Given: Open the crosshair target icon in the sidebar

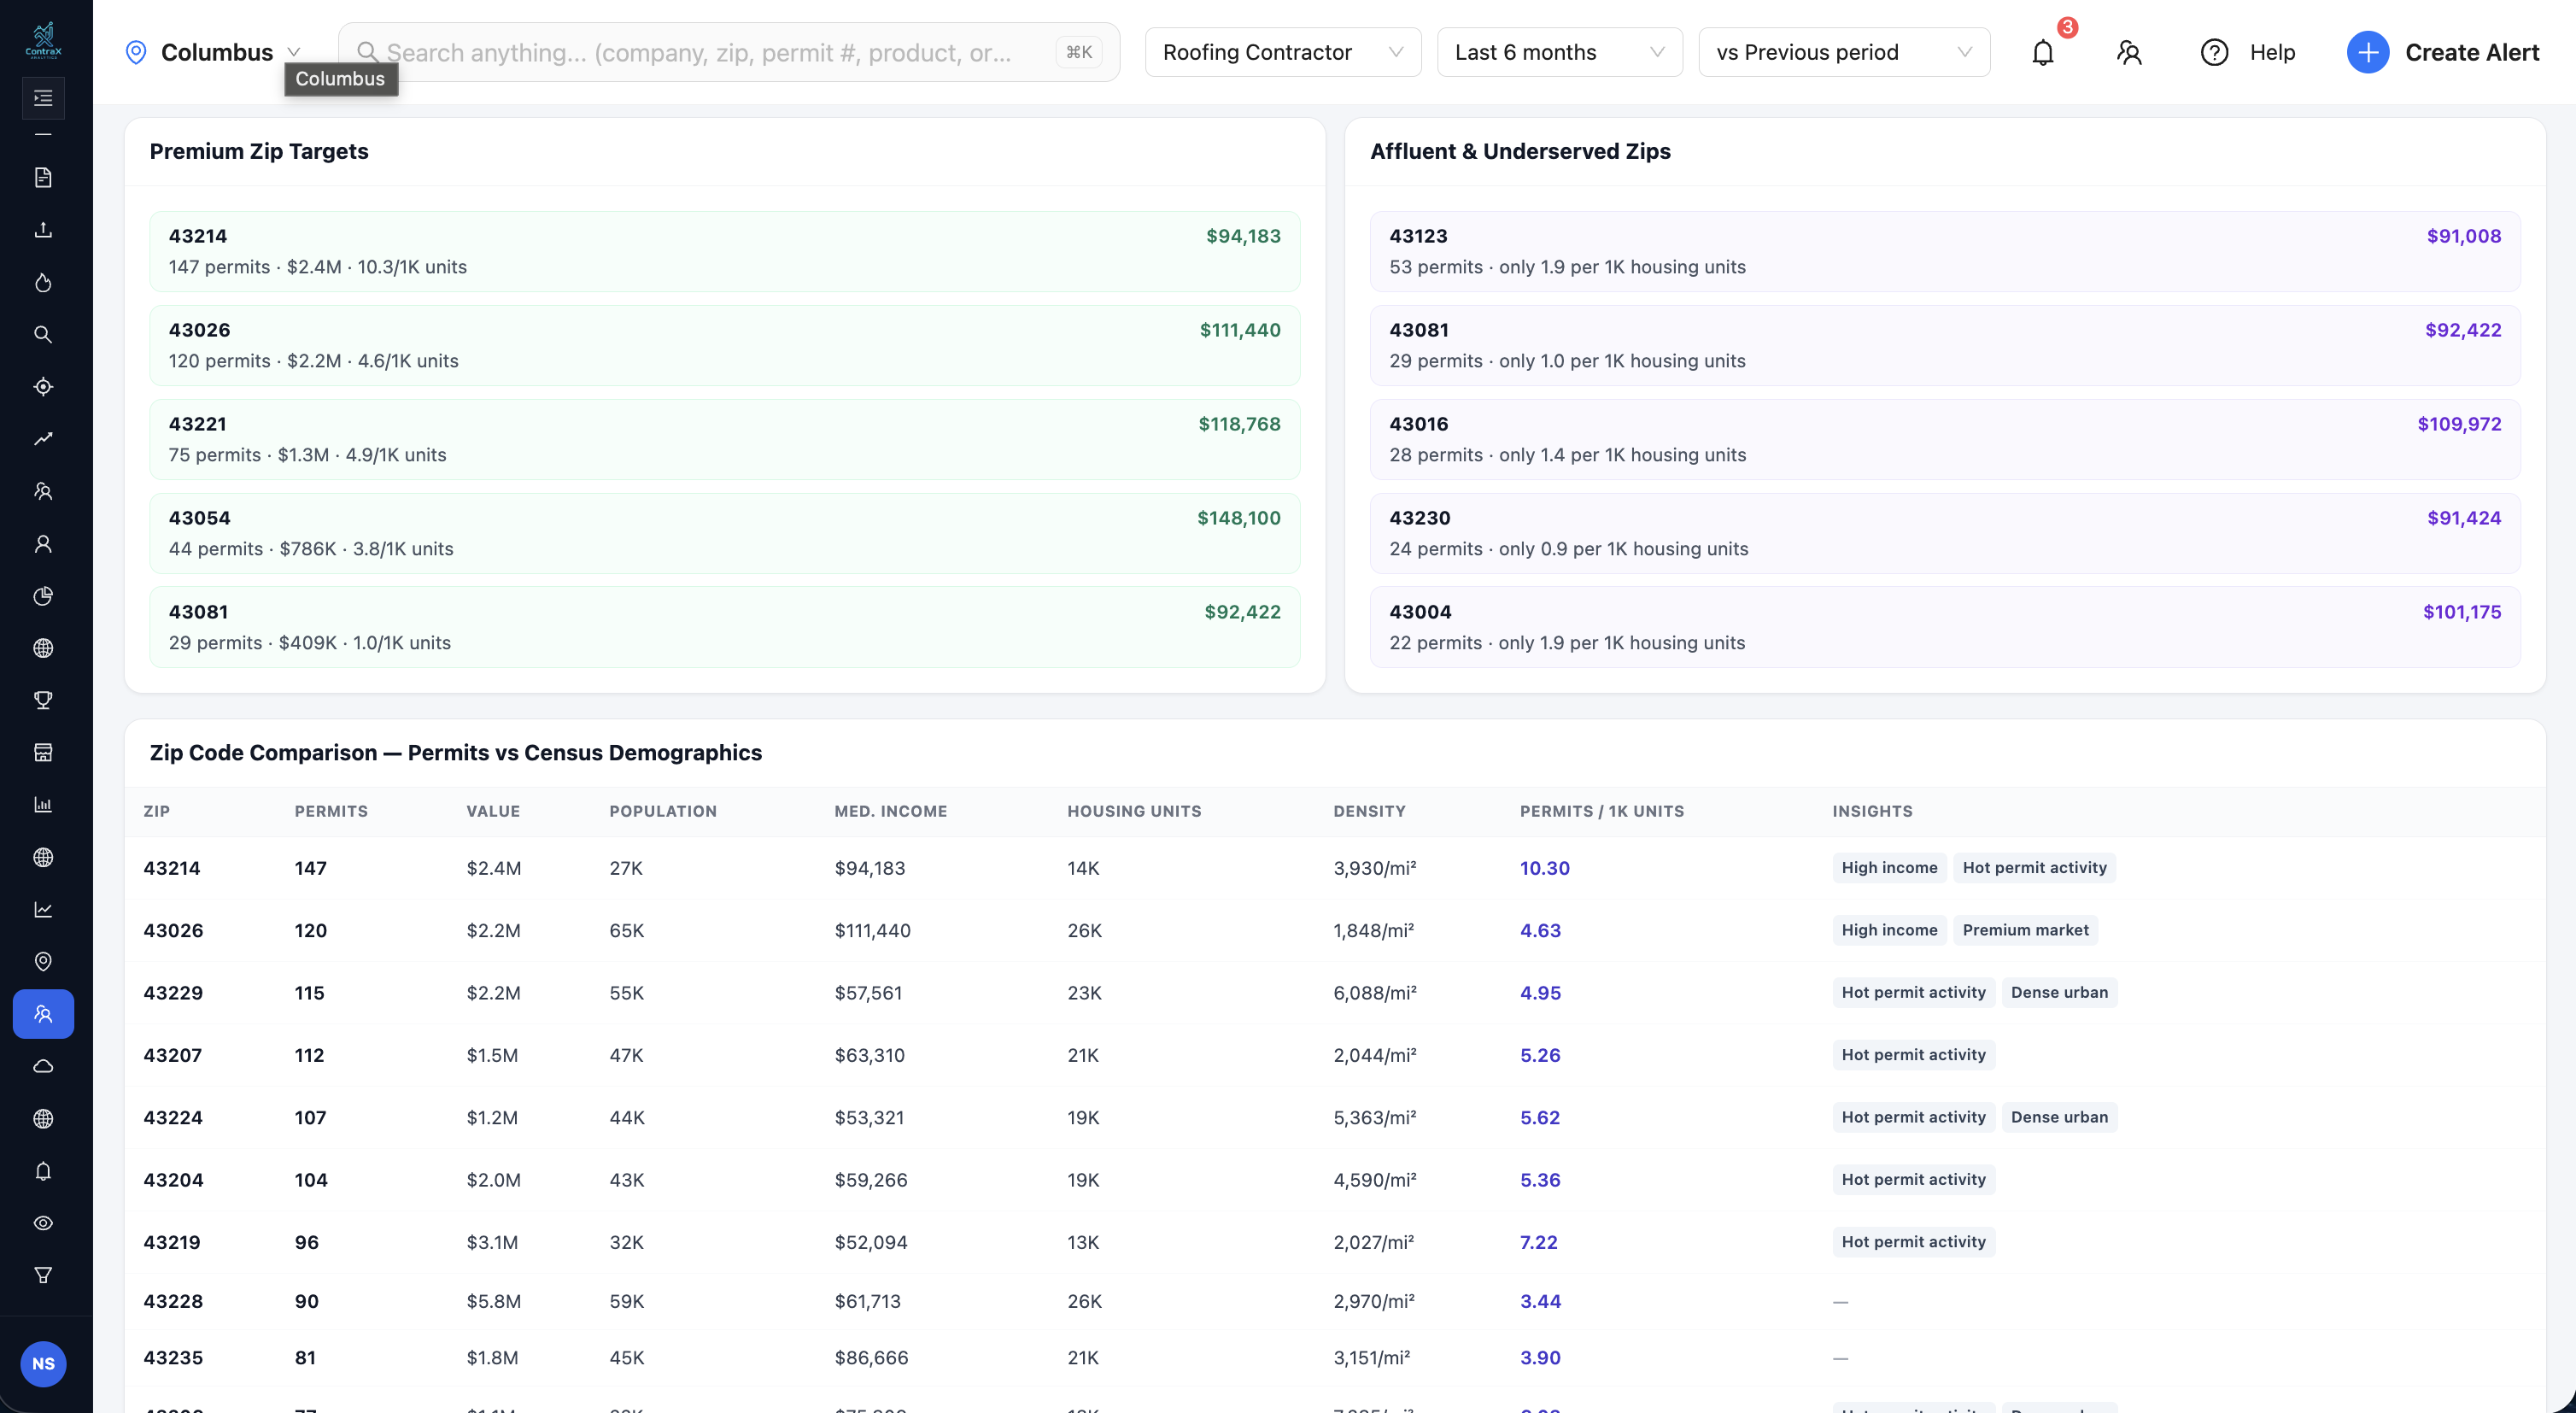Looking at the screenshot, I should click(43, 387).
